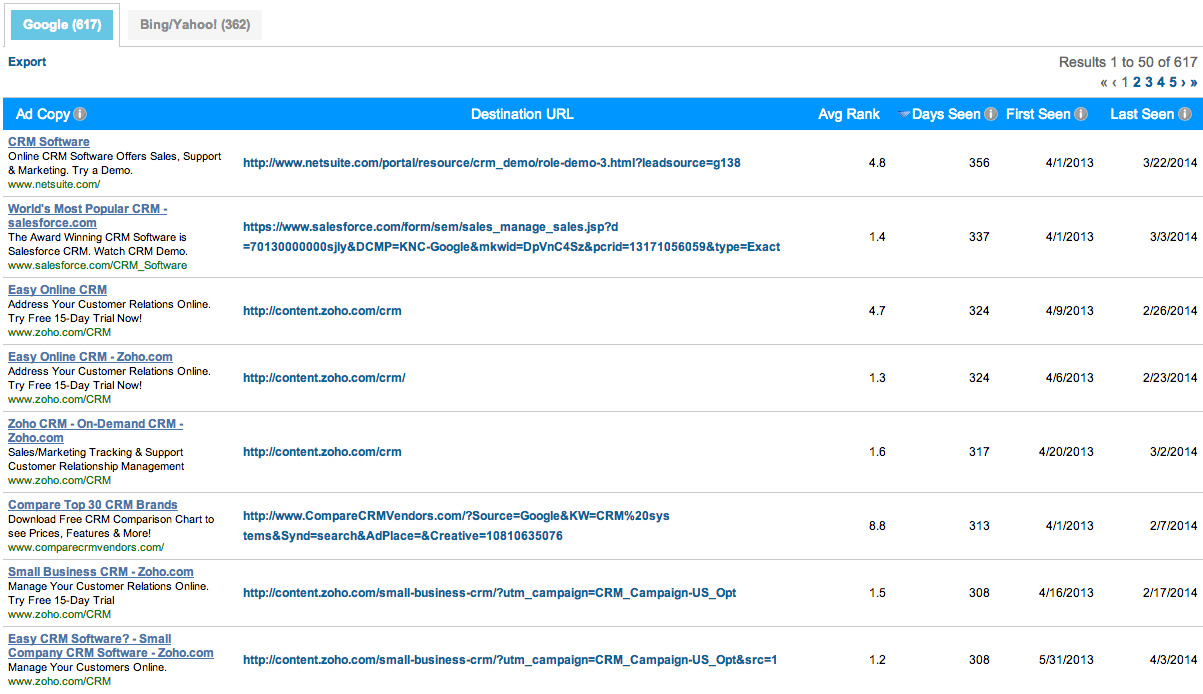This screenshot has width=1203, height=694.
Task: Select the 1.6 average rank value
Action: [x=877, y=452]
